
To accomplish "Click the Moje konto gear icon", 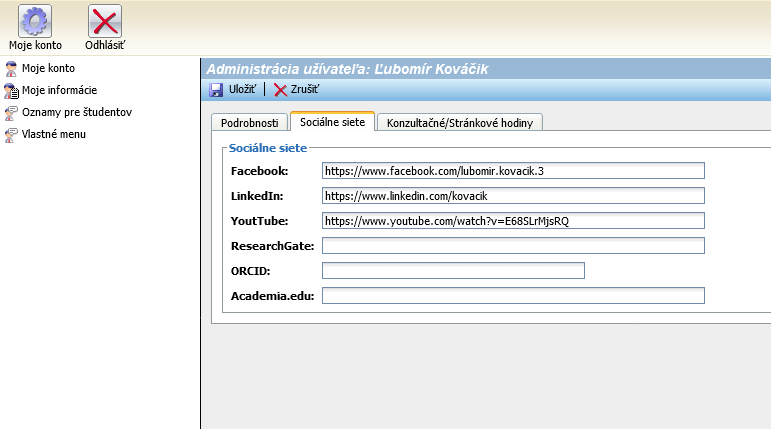I will (x=35, y=21).
